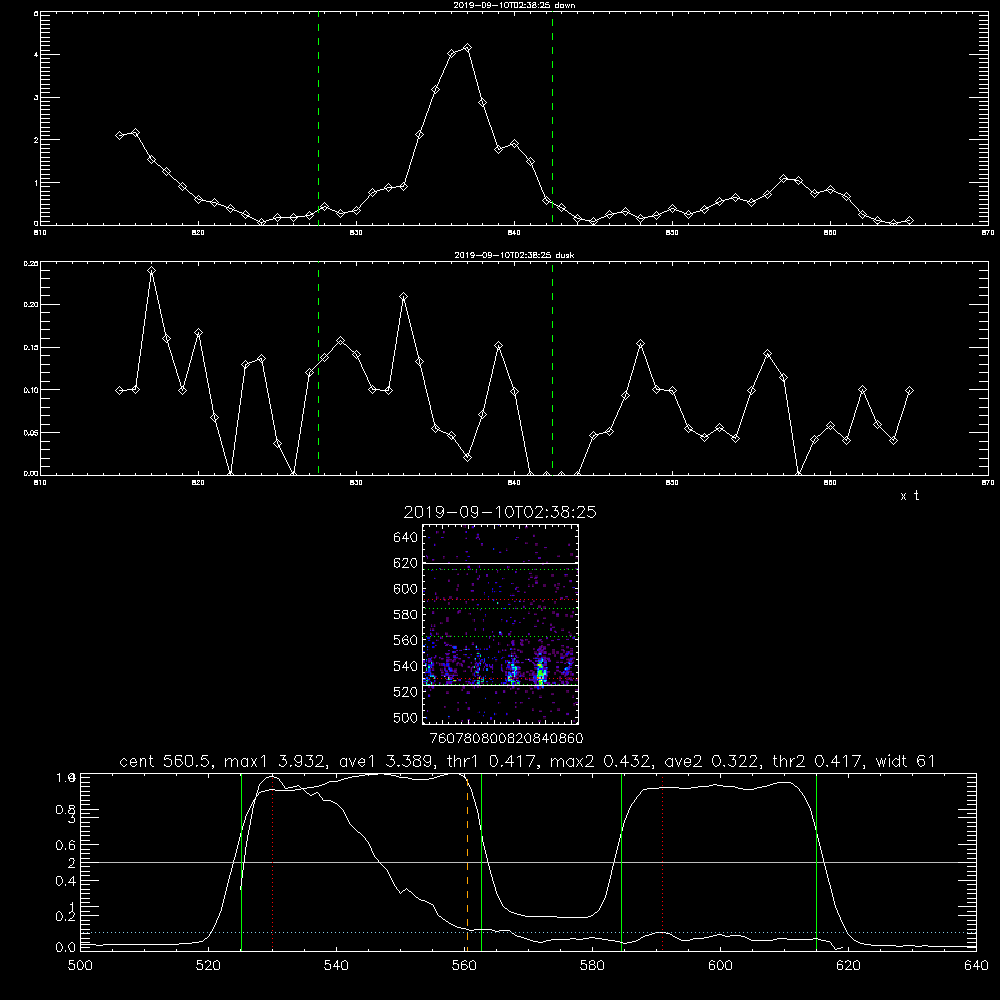Click the green vertical line near 585 in the bottom plot
This screenshot has width=1000, height=1000.
(x=621, y=861)
